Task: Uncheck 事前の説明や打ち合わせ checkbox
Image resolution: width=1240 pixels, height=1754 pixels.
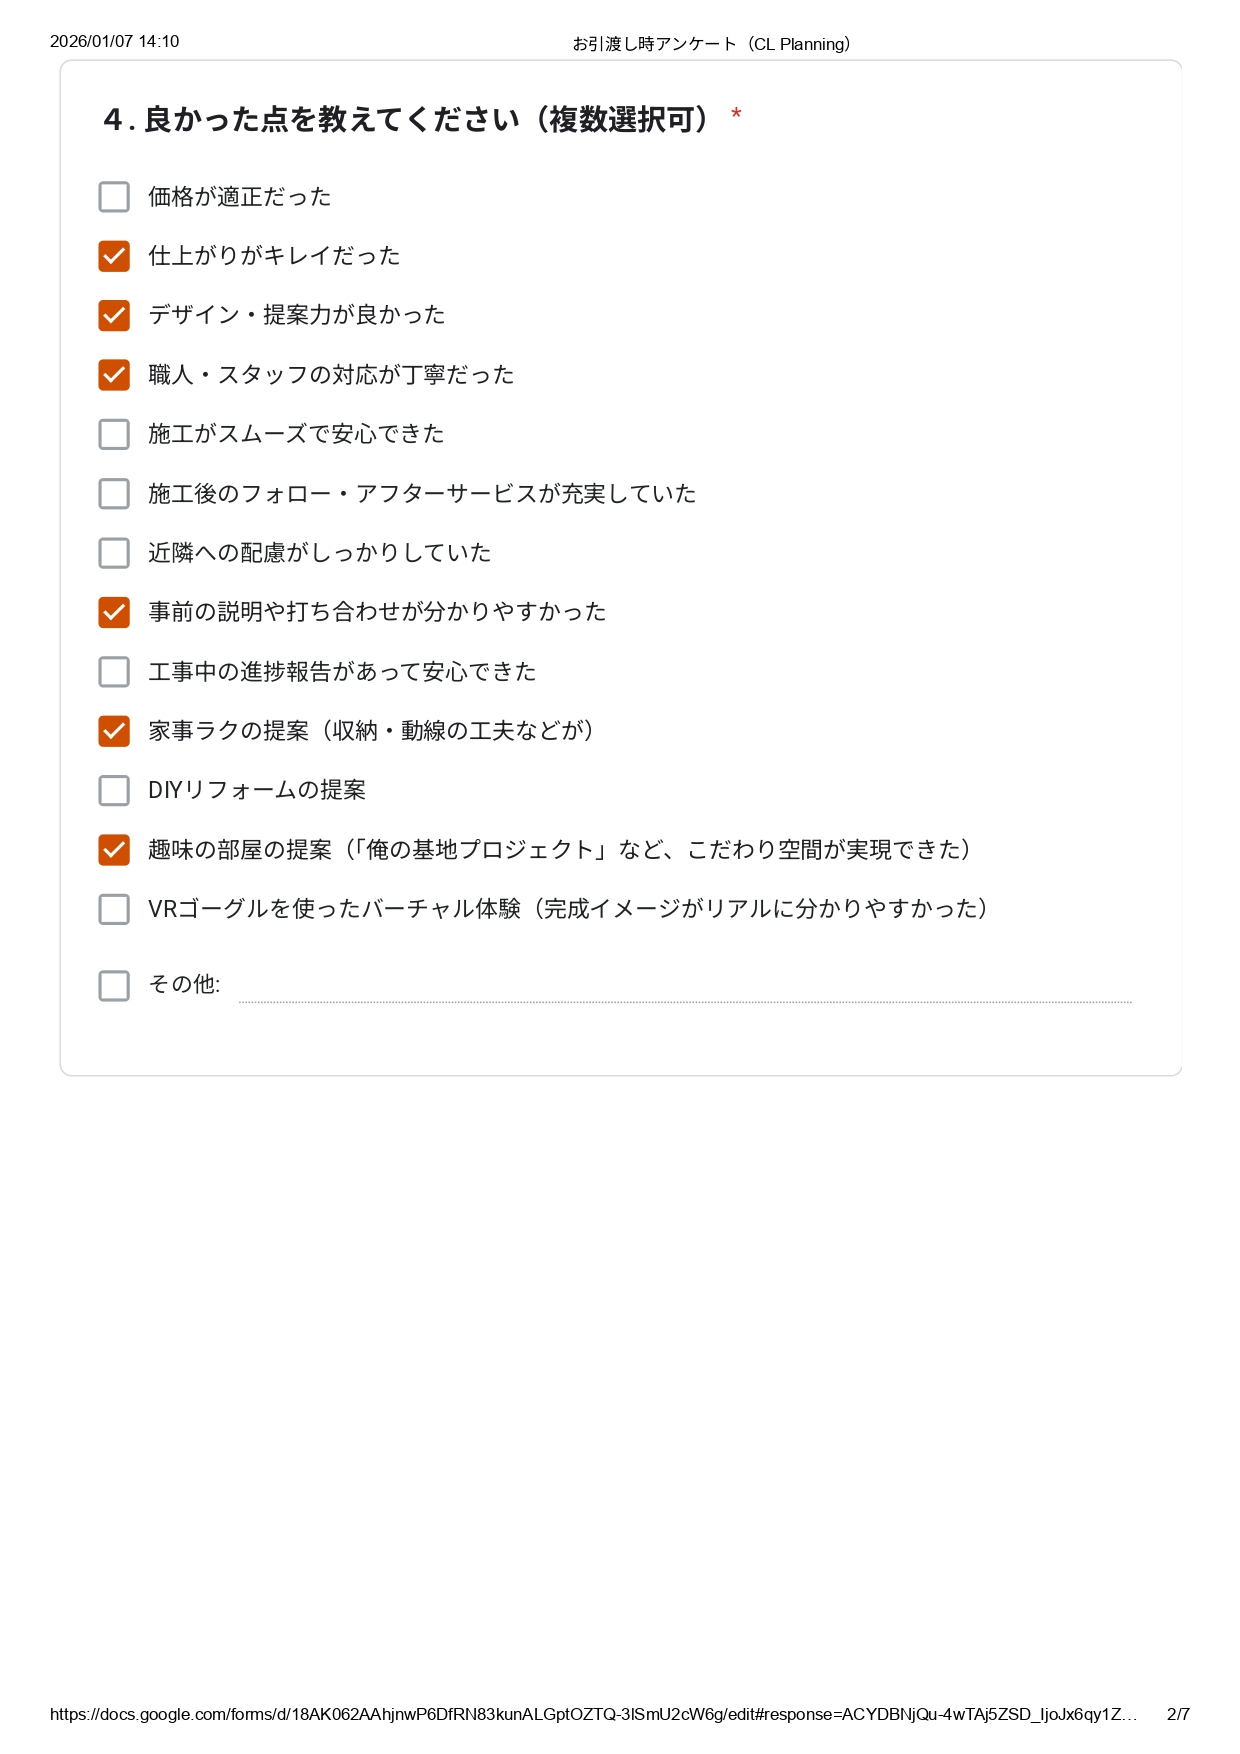Action: pyautogui.click(x=114, y=612)
